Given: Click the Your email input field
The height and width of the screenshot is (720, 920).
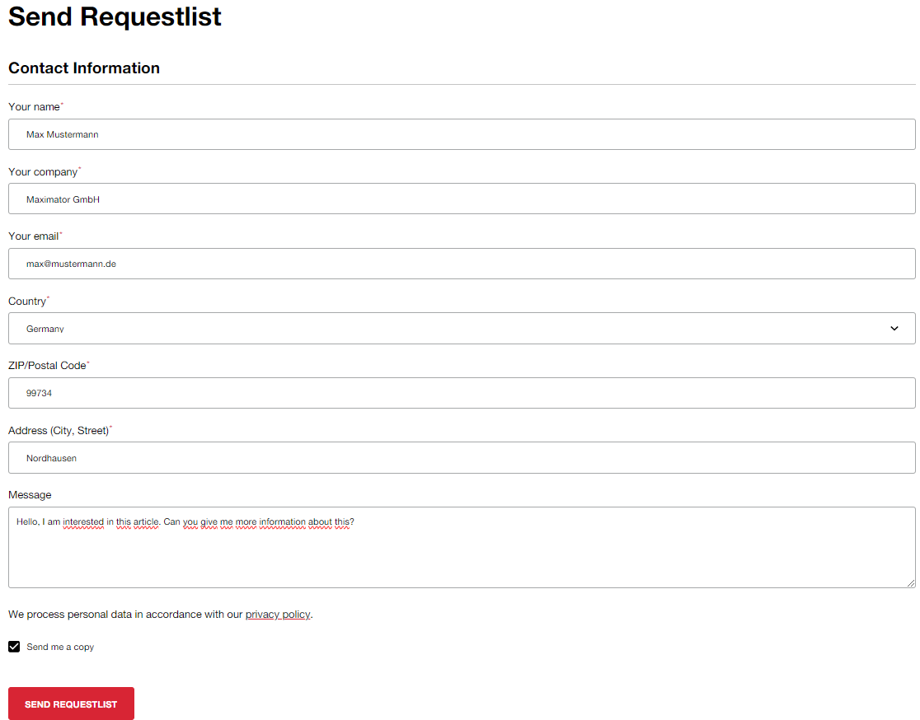Looking at the screenshot, I should pyautogui.click(x=462, y=263).
